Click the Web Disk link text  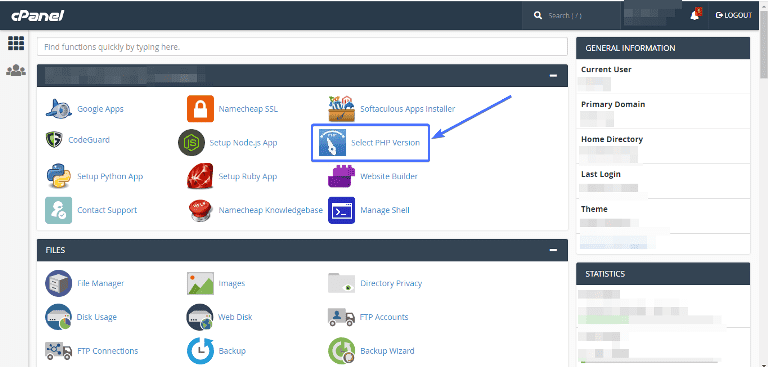[x=235, y=317]
